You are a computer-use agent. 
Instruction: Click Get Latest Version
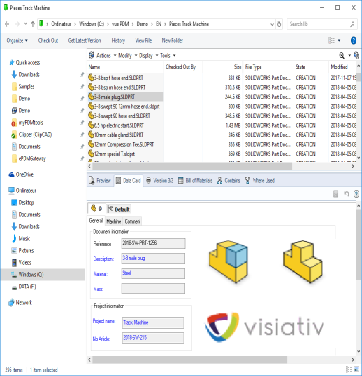[85, 41]
